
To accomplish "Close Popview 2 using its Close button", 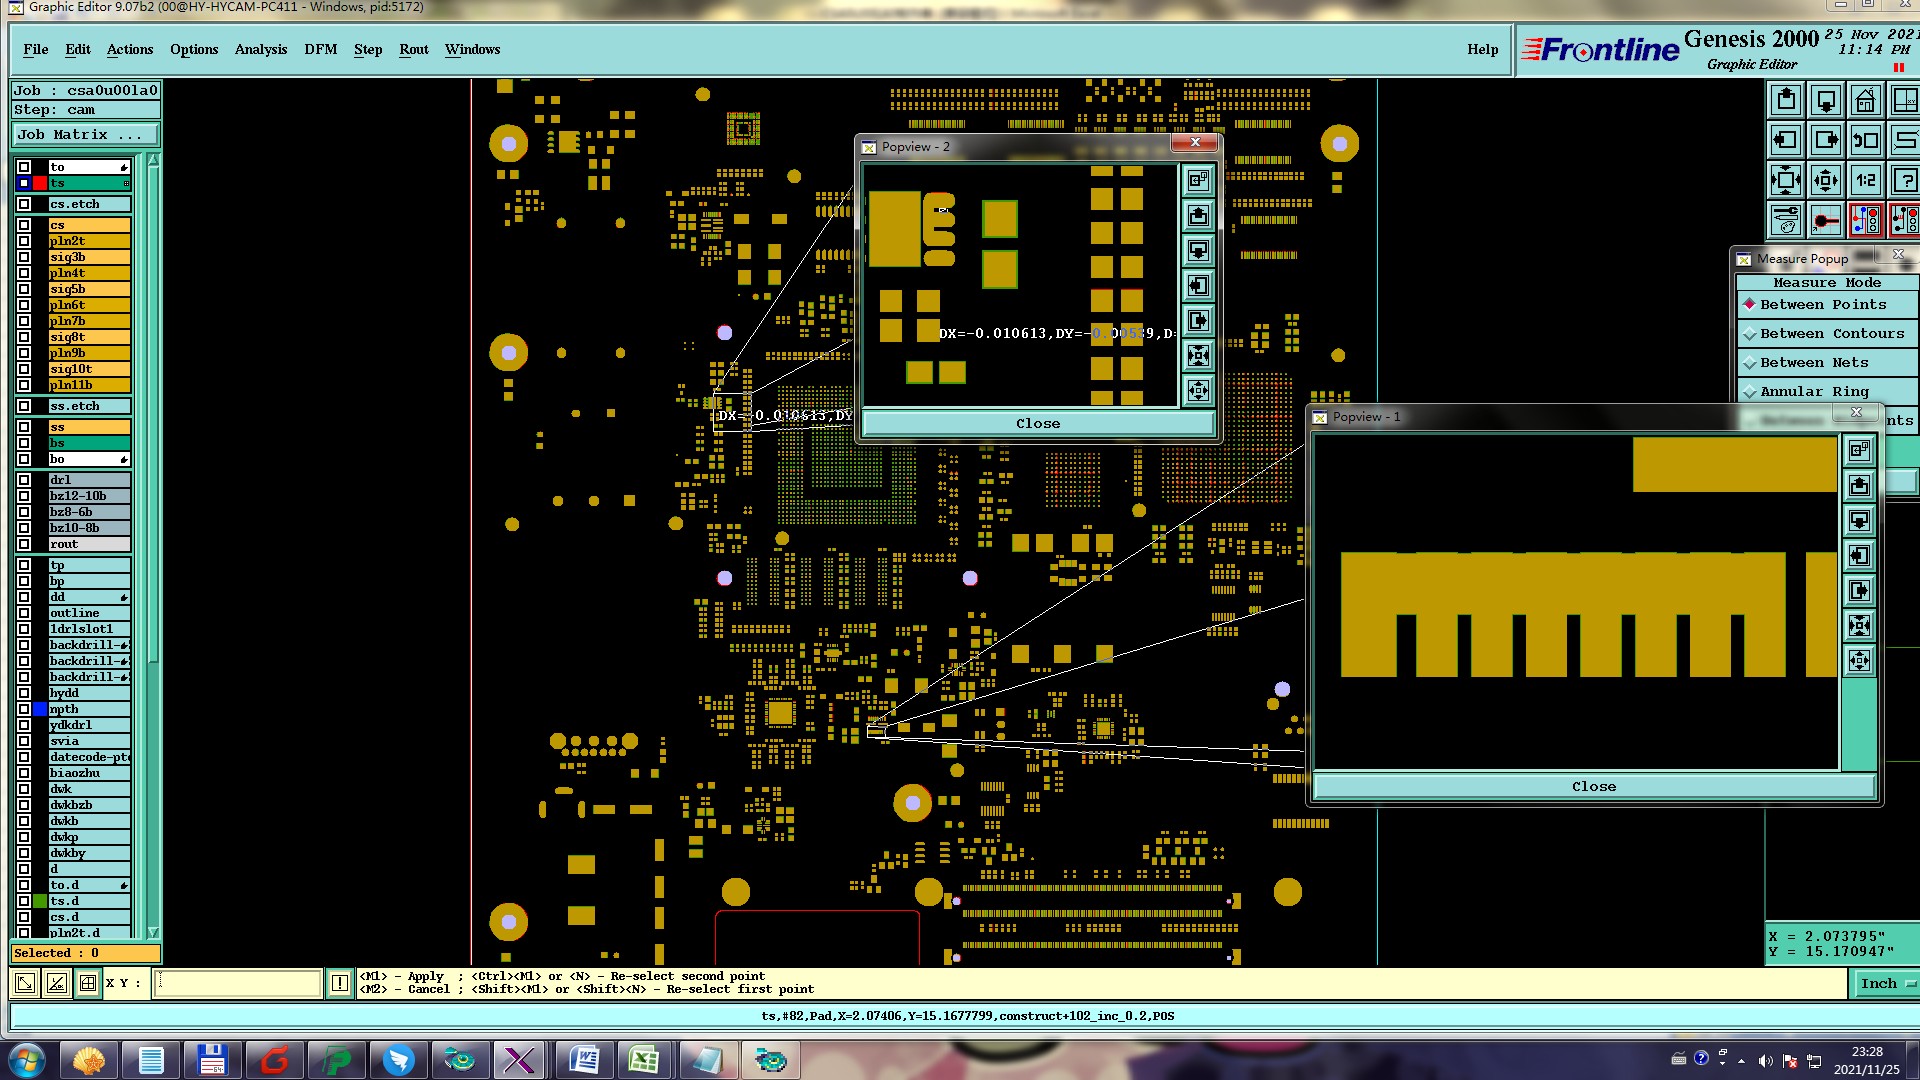I will point(1037,424).
